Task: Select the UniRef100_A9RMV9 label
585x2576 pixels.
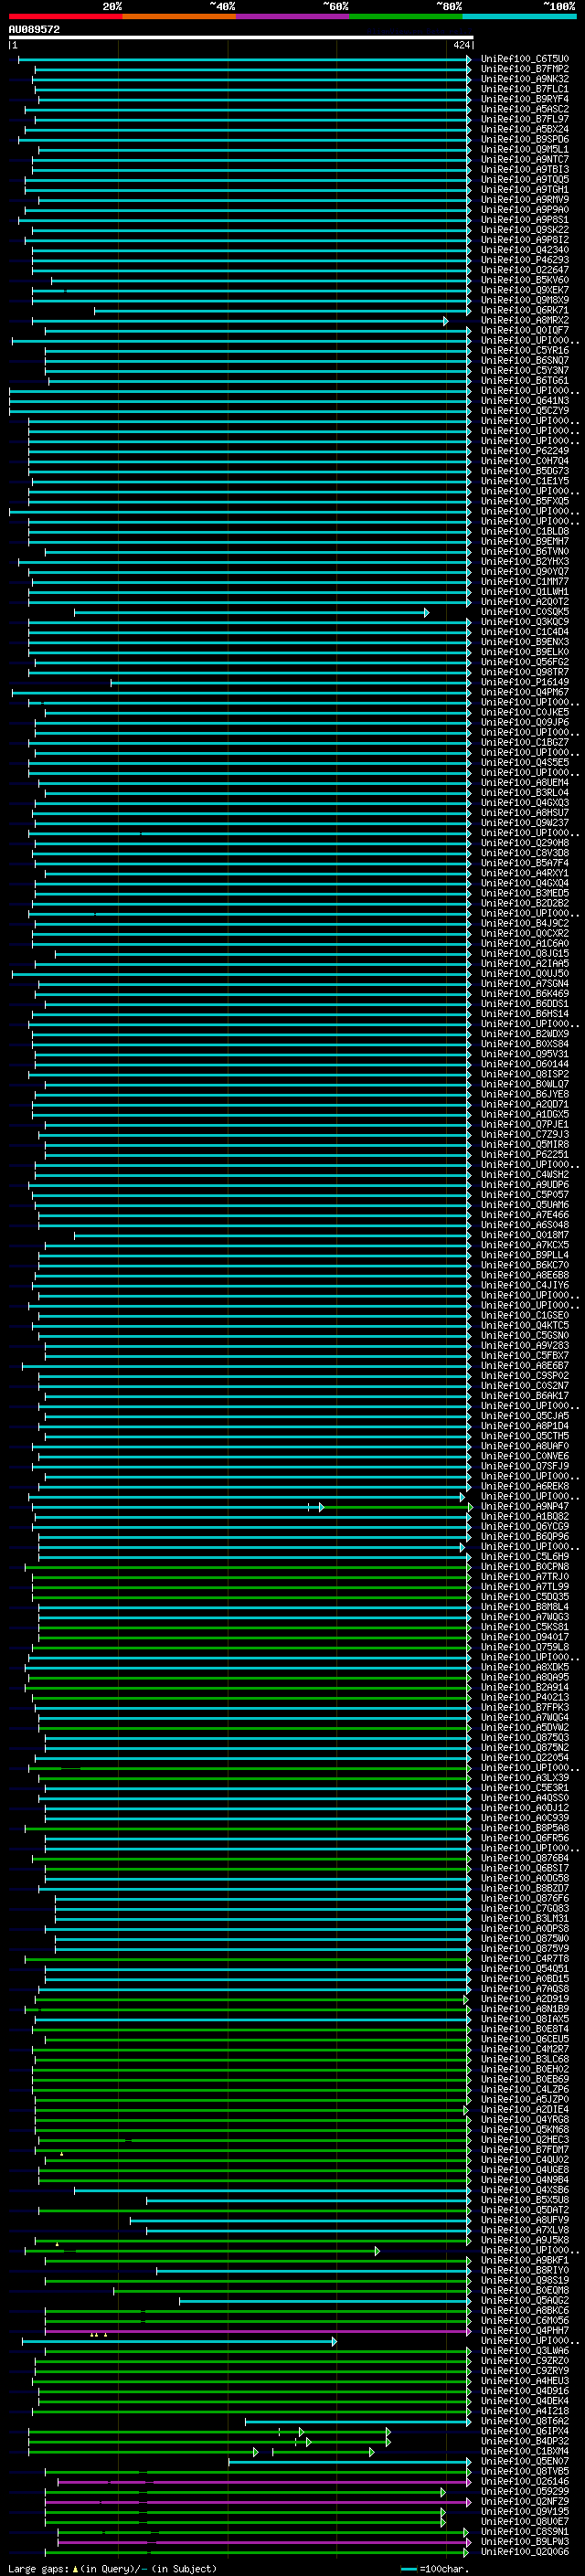Action: (524, 200)
